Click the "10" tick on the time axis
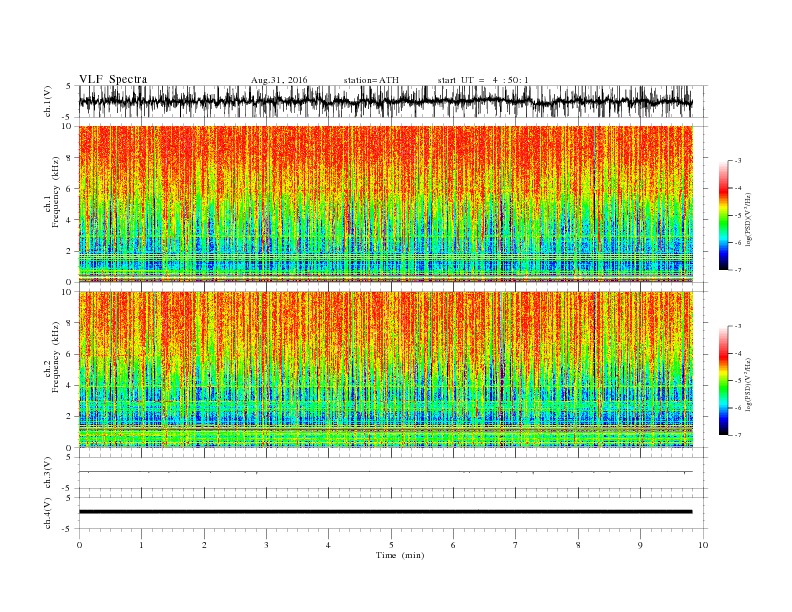The height and width of the screenshot is (612, 792). [703, 545]
